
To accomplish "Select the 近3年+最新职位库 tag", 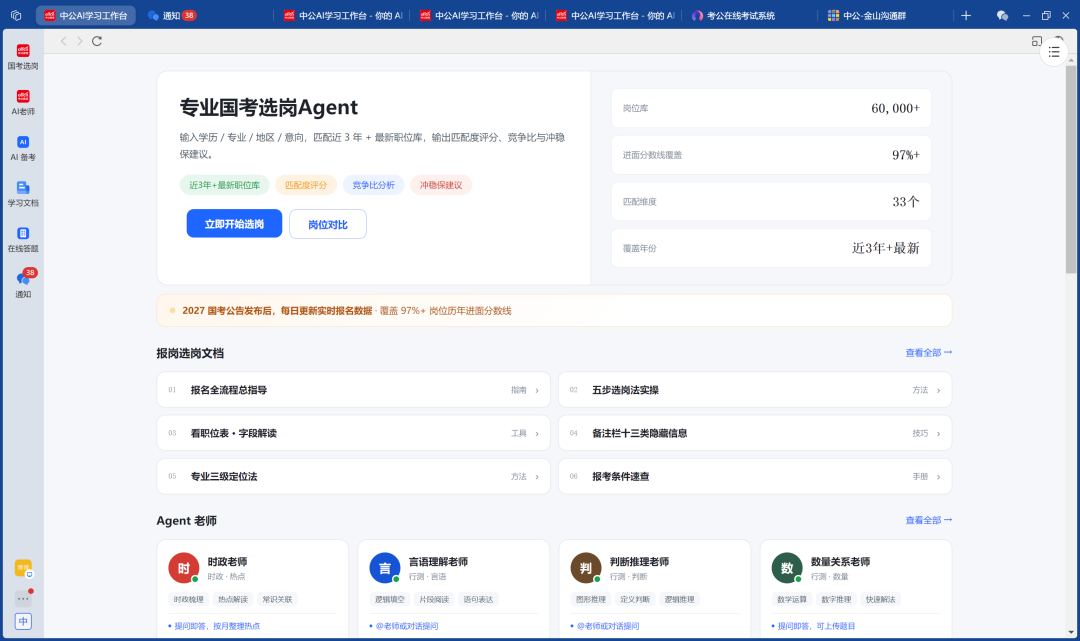I will [x=225, y=185].
